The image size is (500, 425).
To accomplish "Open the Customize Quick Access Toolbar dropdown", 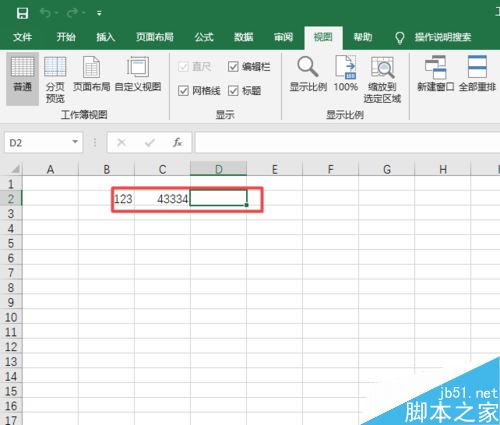I will point(99,13).
